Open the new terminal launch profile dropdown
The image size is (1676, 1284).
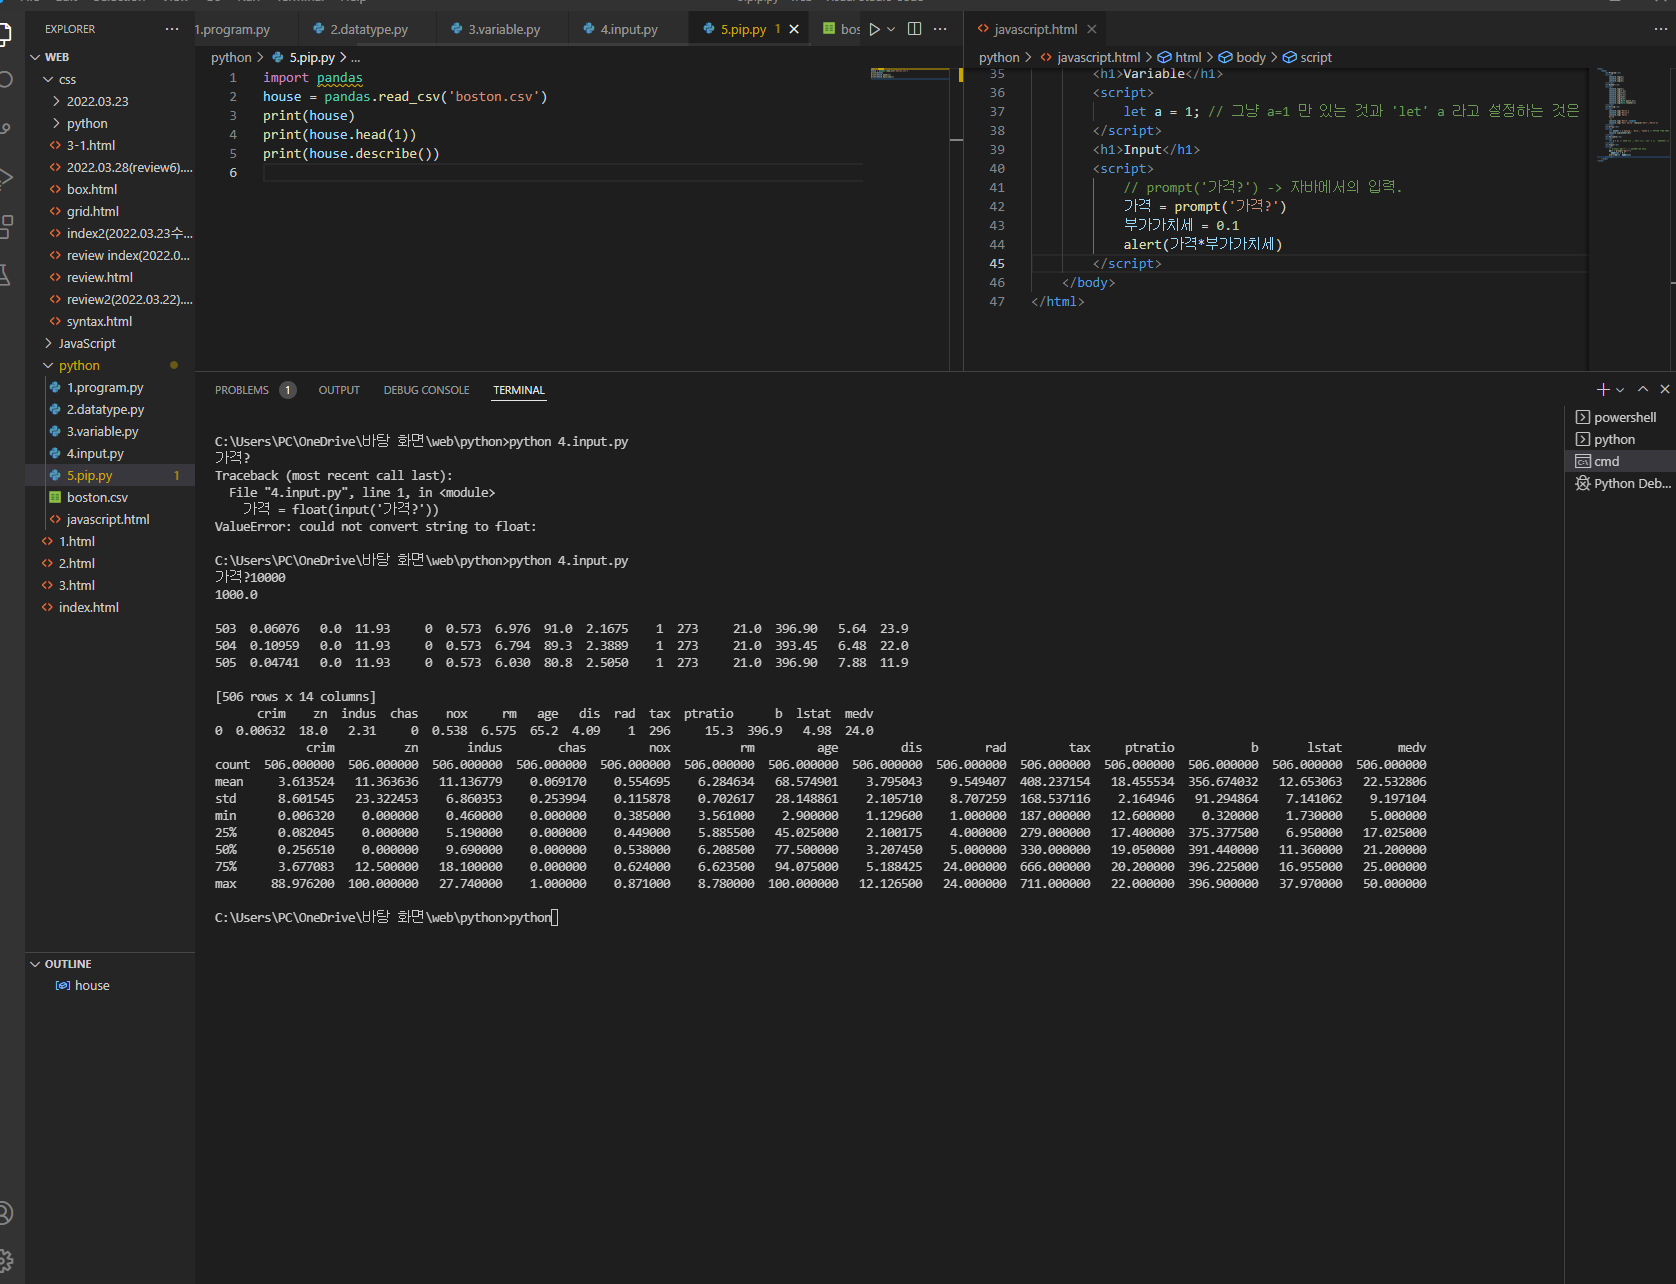tap(1620, 389)
